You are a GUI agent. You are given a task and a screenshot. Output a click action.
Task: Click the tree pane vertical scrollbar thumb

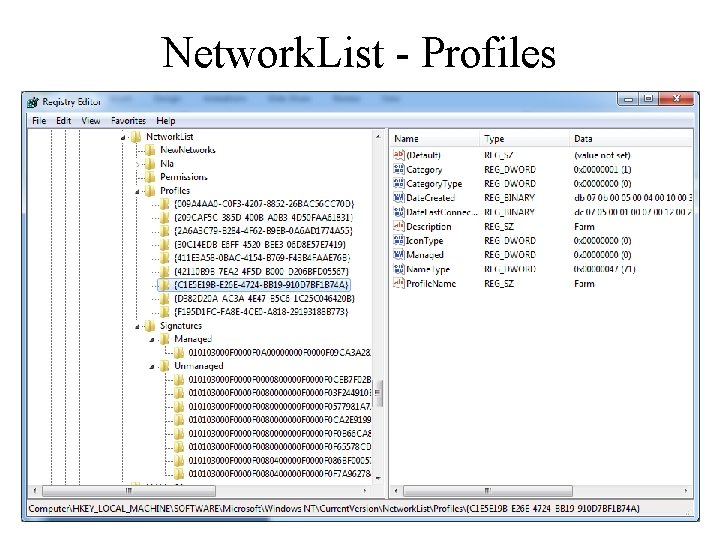coord(378,393)
